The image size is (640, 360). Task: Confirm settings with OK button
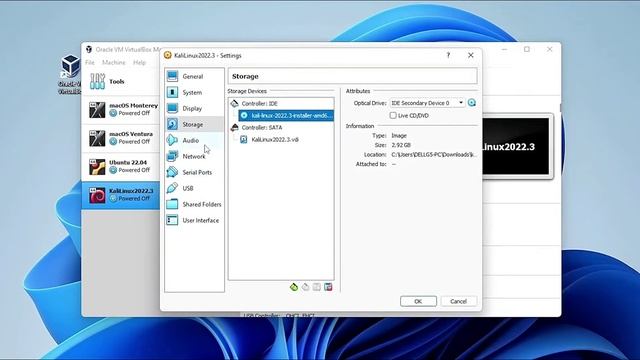pos(418,301)
